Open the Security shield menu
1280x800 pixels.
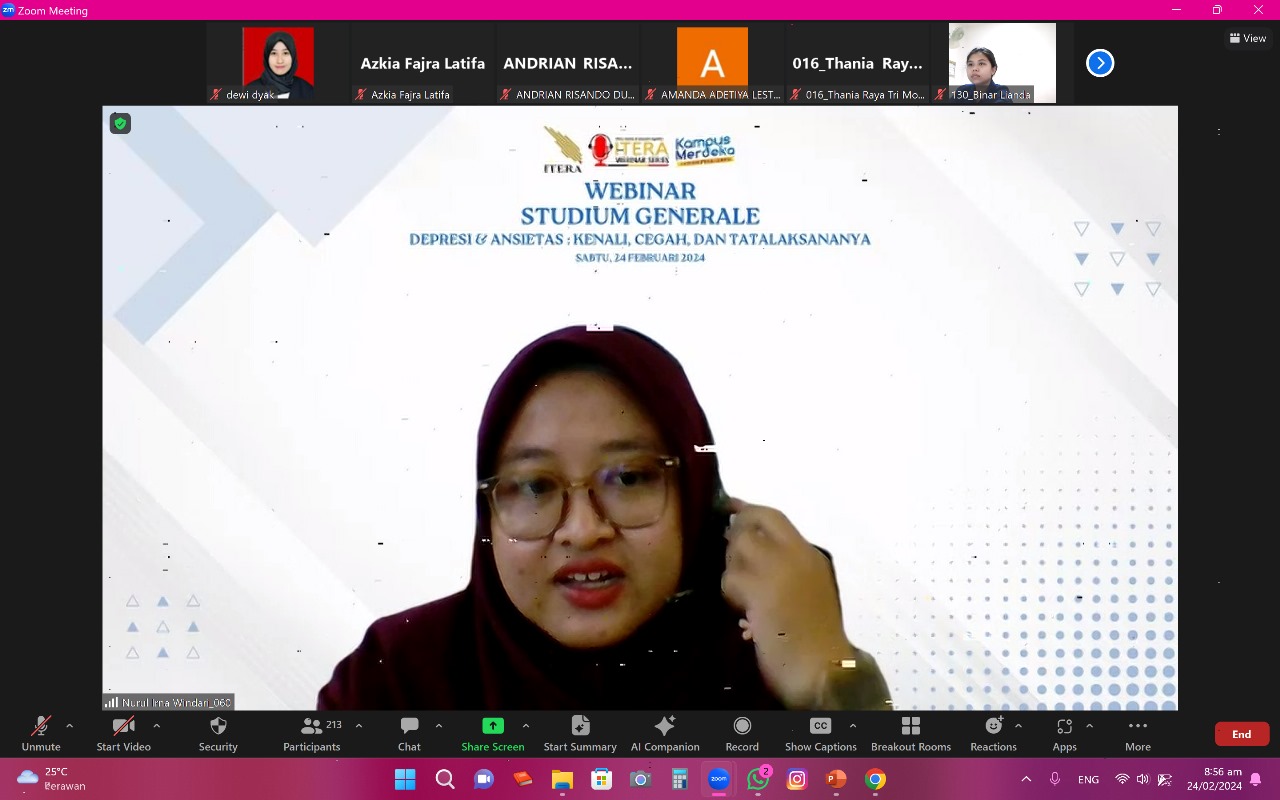[218, 733]
